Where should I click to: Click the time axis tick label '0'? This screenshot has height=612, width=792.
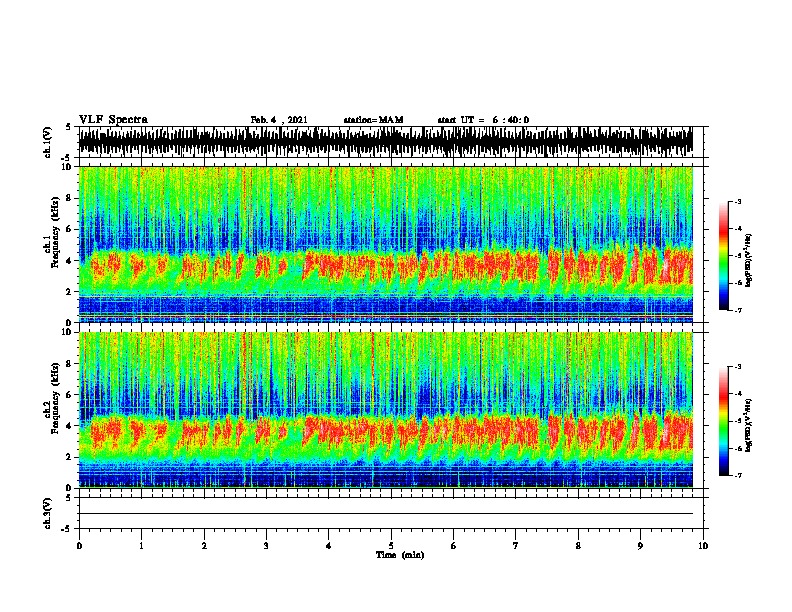79,546
